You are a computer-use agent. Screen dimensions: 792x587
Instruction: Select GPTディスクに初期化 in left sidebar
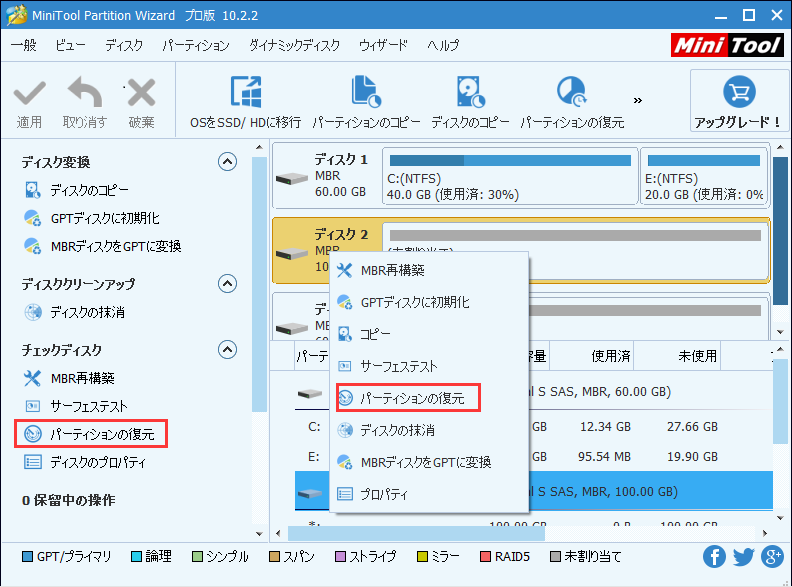[x=91, y=218]
